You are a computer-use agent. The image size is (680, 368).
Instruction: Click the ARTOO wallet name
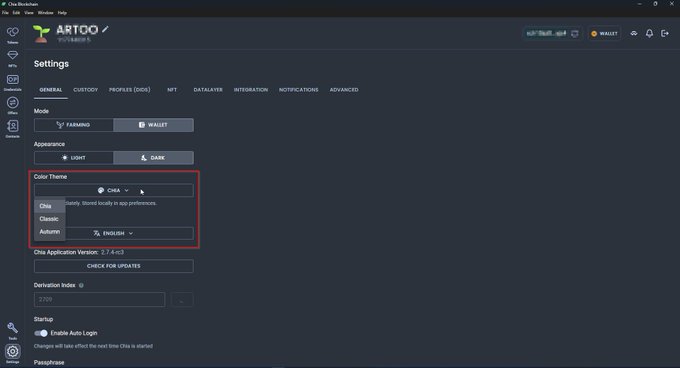pyautogui.click(x=77, y=29)
